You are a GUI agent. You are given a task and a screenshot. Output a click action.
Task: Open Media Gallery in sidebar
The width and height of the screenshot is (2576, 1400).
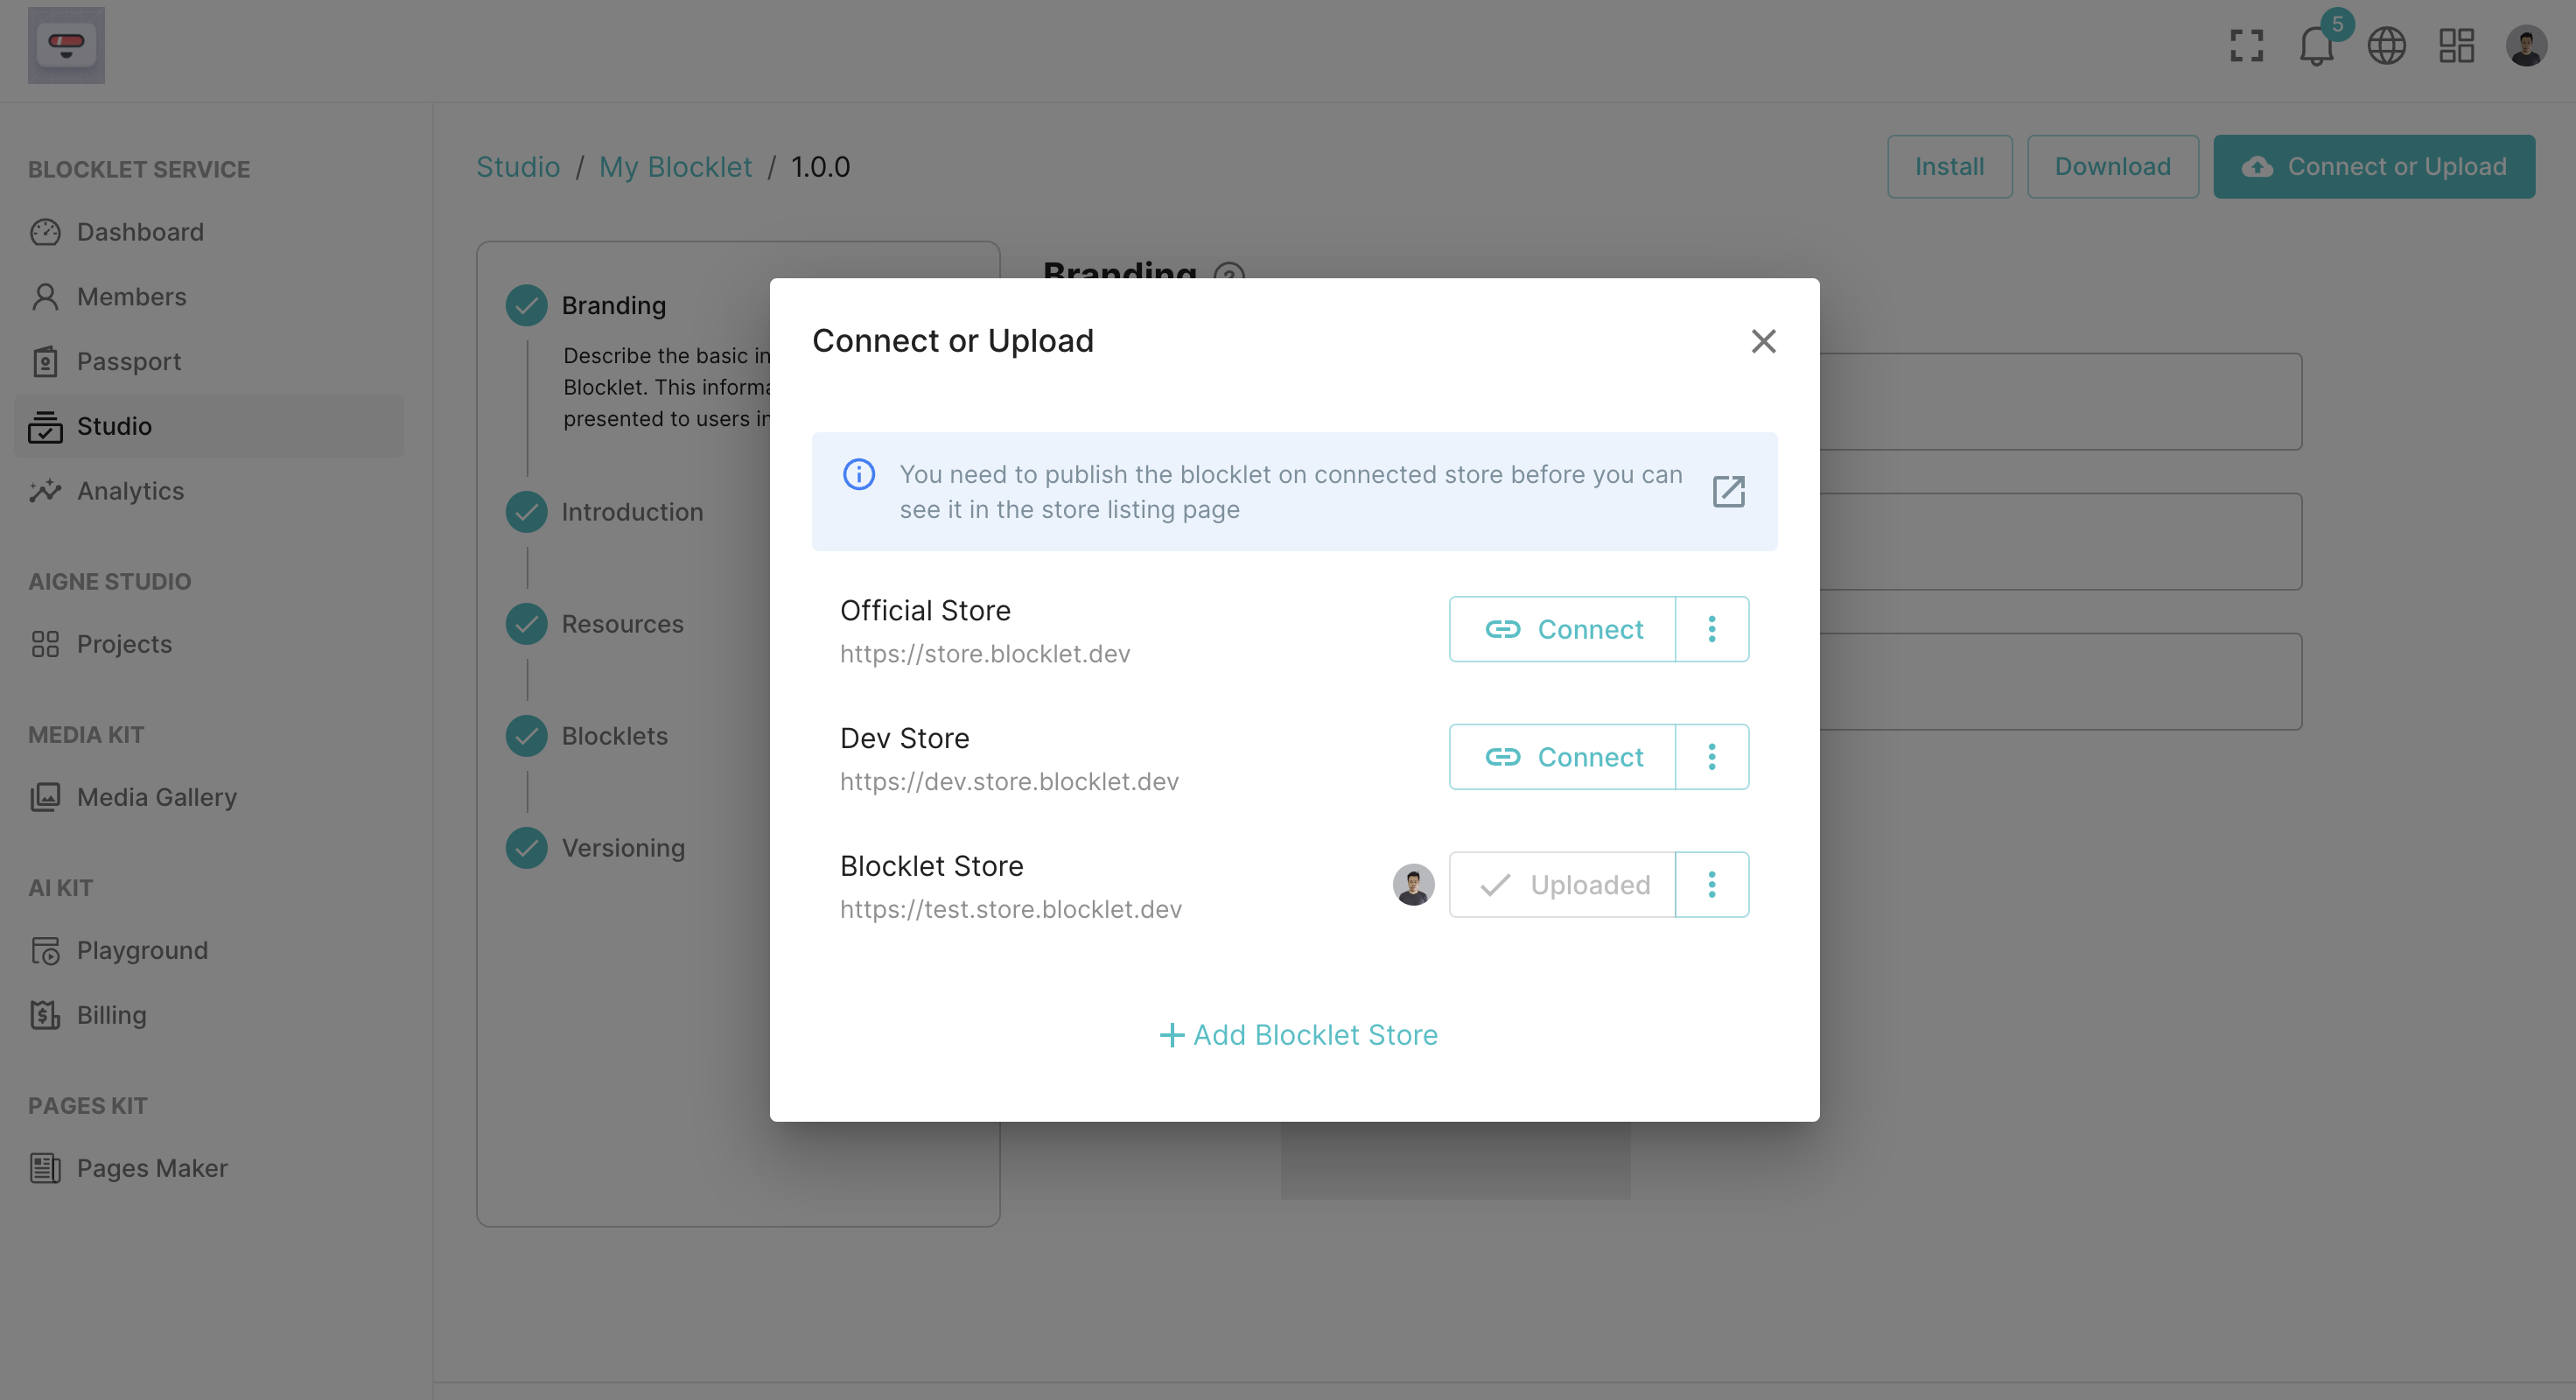(156, 797)
